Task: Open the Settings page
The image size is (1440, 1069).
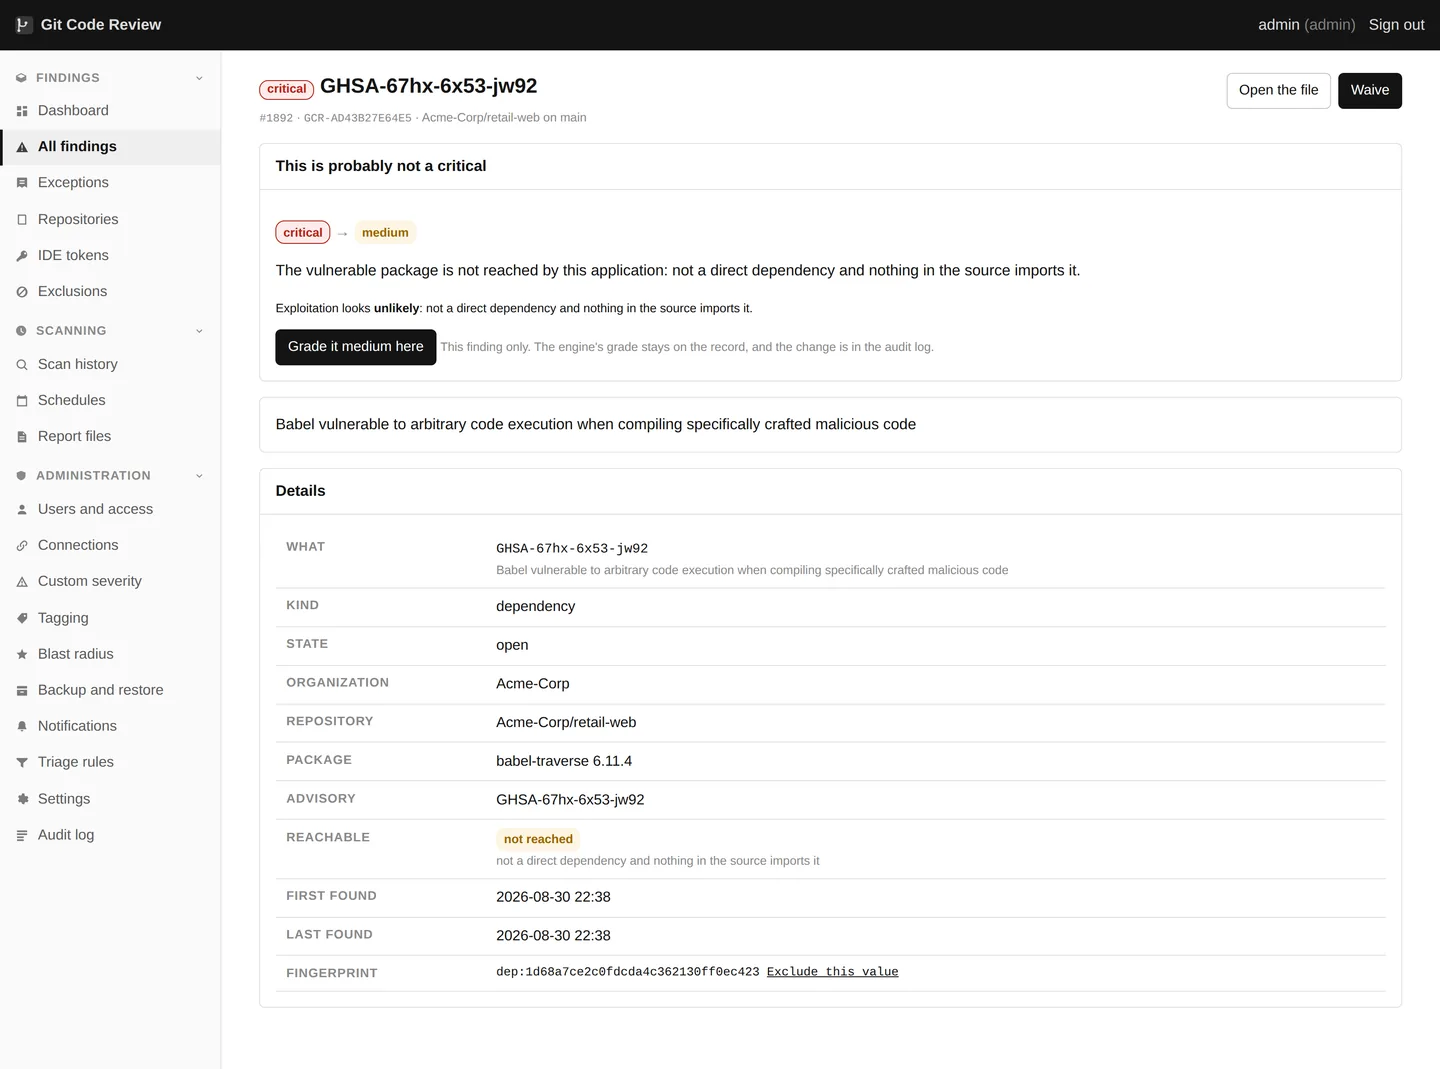Action: 110,799
